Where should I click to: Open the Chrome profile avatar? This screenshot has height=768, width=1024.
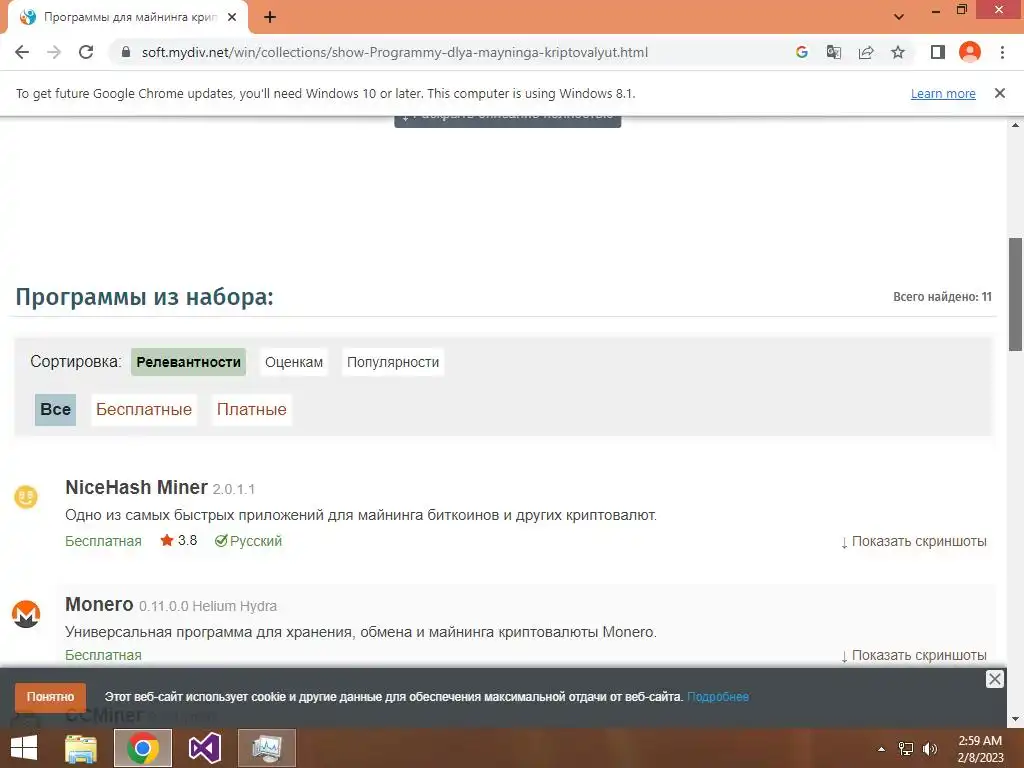tap(970, 52)
